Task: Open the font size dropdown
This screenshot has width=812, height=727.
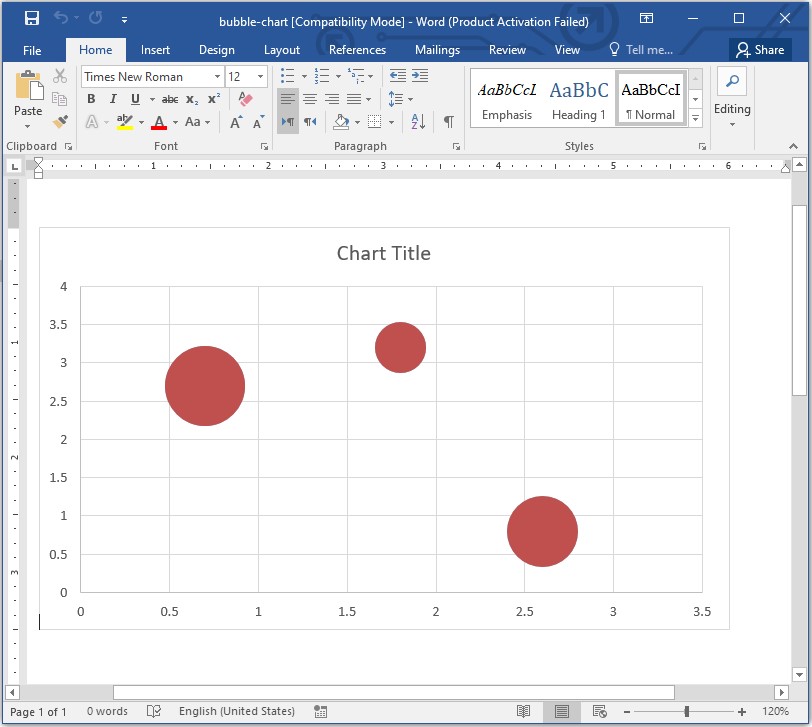Action: pyautogui.click(x=262, y=76)
